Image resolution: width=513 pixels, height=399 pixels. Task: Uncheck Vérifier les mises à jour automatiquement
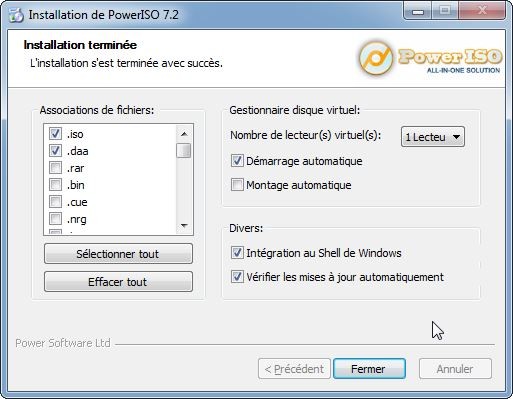pyautogui.click(x=237, y=277)
